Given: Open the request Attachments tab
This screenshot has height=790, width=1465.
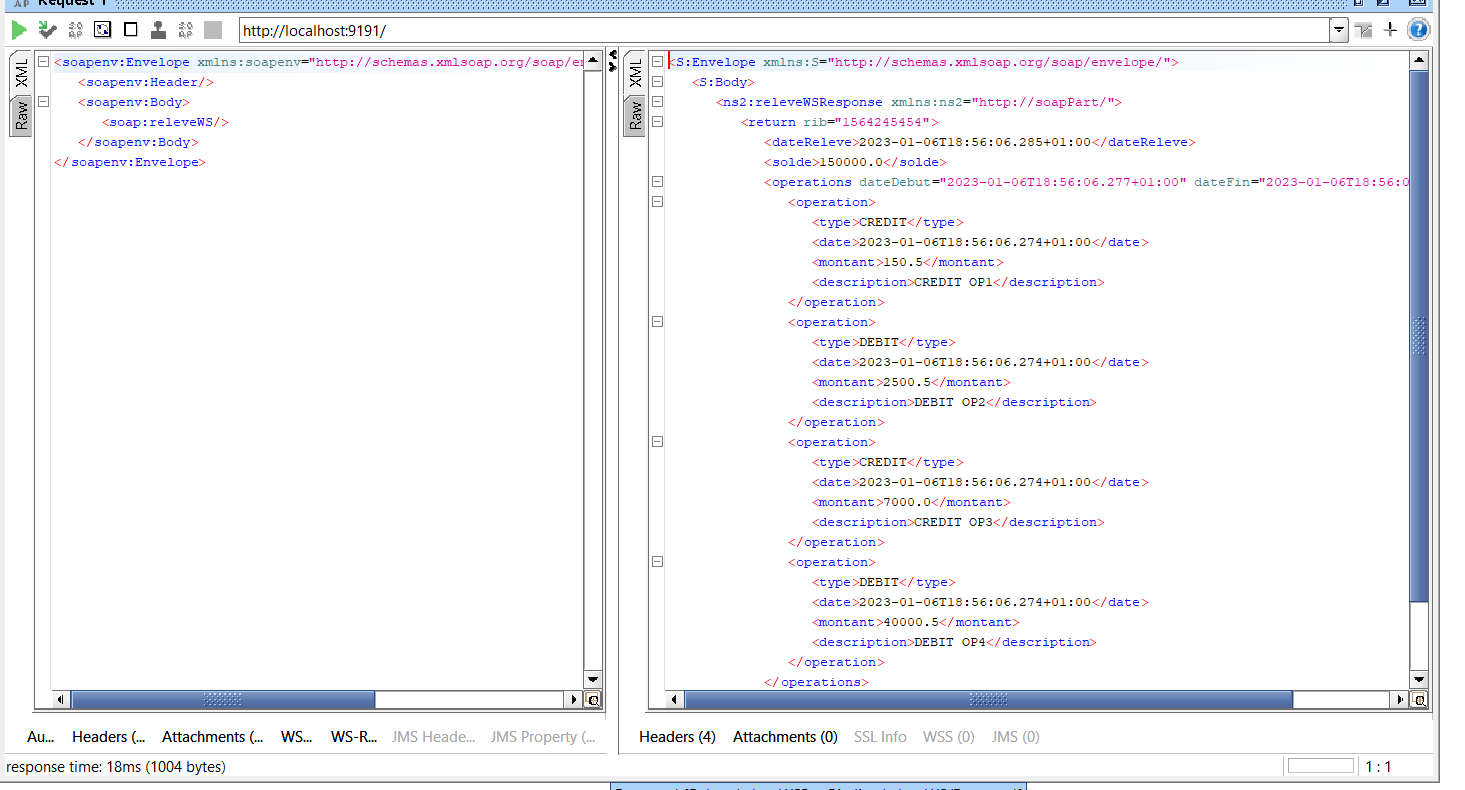Looking at the screenshot, I should coord(213,737).
